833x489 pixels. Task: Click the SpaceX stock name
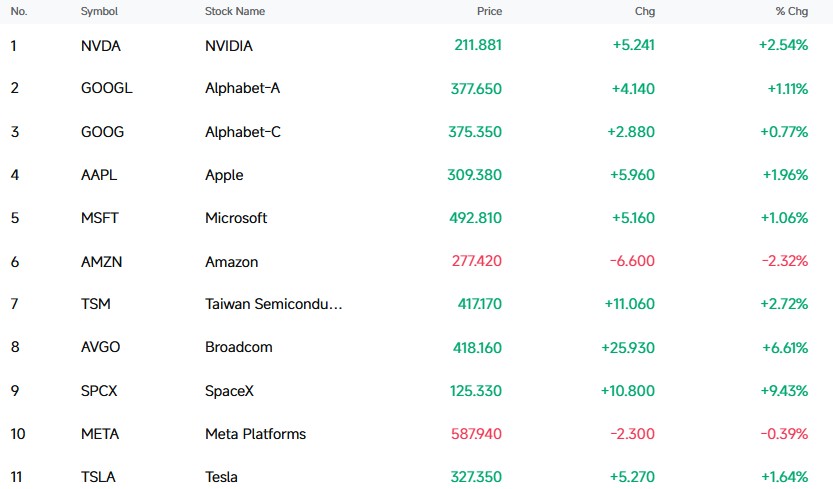(x=230, y=391)
